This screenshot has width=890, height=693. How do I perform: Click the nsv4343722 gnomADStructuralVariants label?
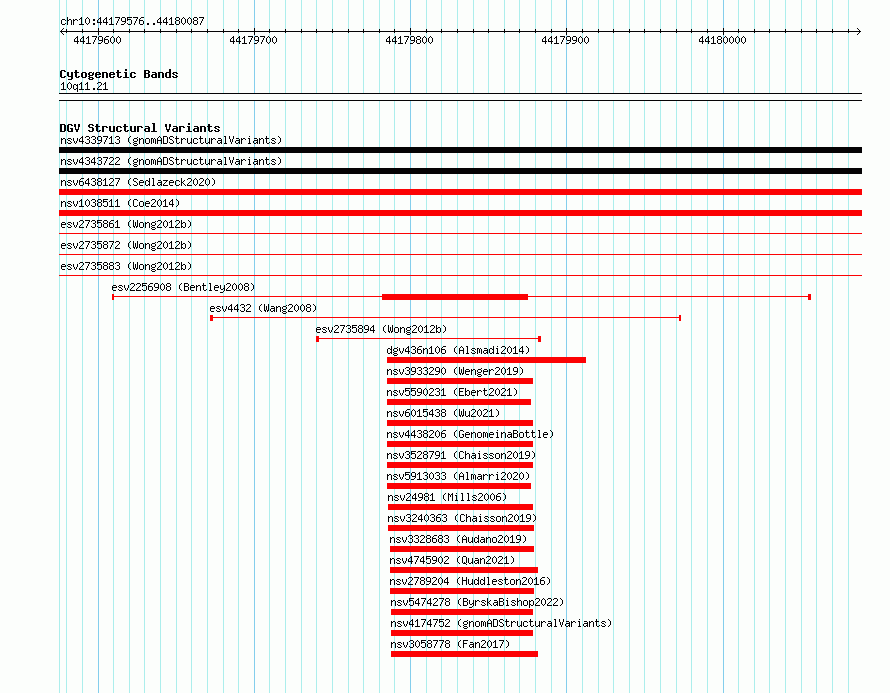pyautogui.click(x=171, y=161)
